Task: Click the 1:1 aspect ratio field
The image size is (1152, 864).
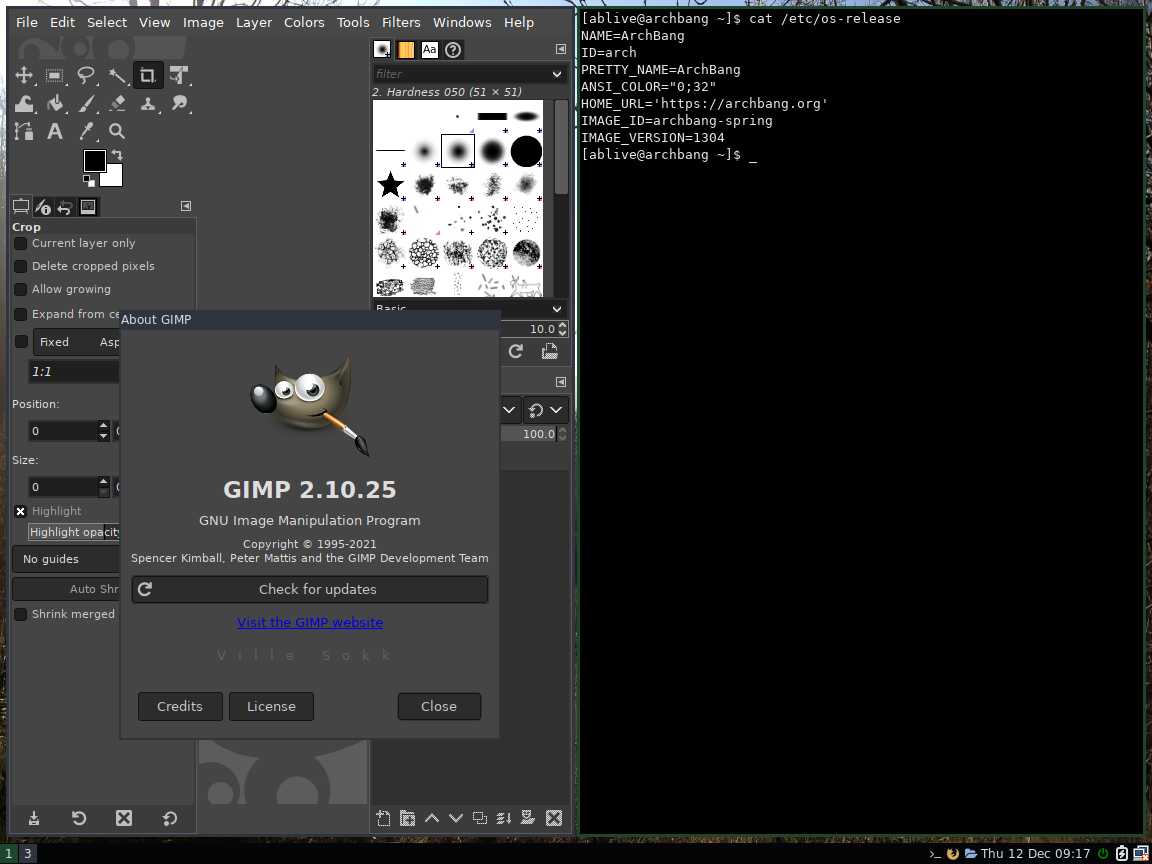Action: 73,372
